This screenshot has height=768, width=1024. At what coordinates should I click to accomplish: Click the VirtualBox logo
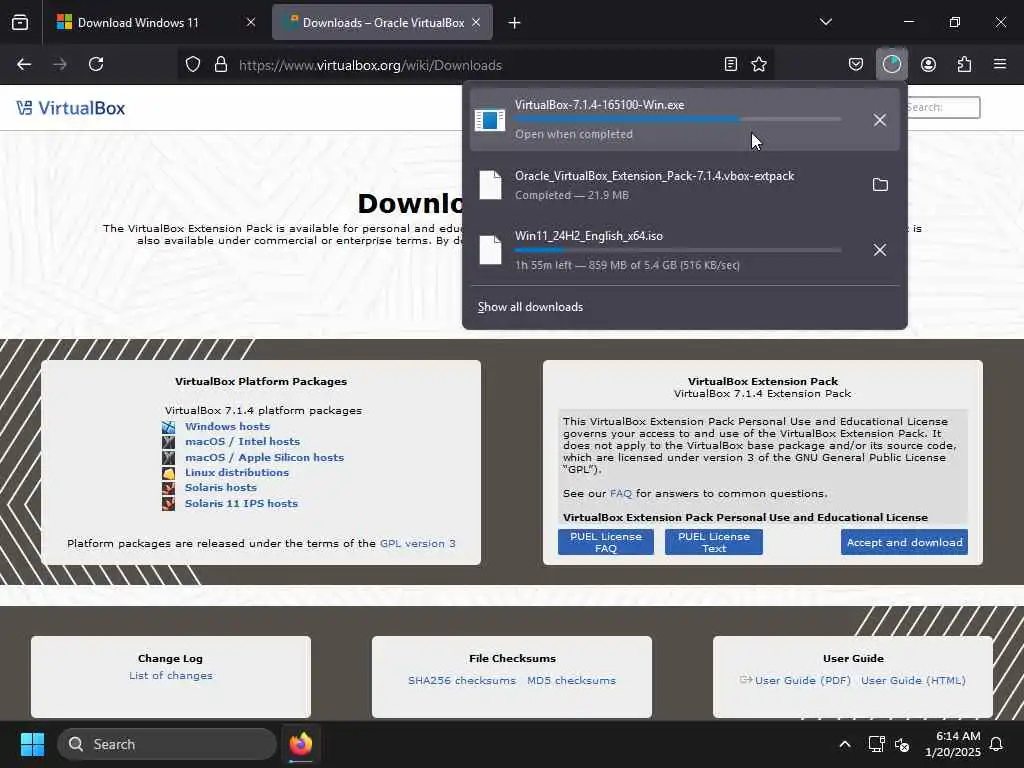[71, 108]
